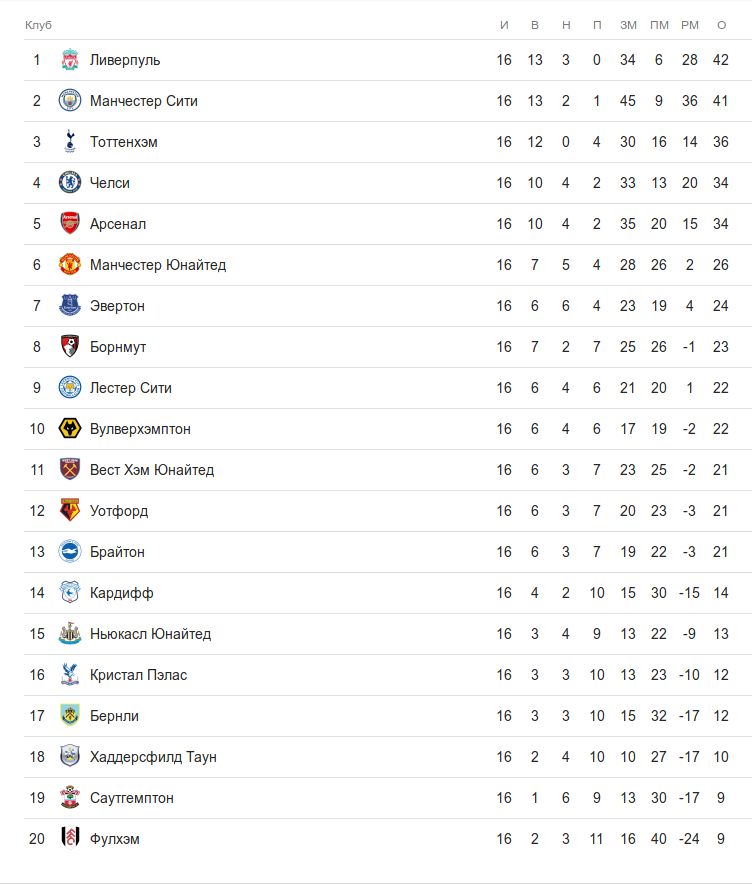This screenshot has height=884, width=752.
Task: Click the Tottenham crest icon
Action: coord(69,142)
